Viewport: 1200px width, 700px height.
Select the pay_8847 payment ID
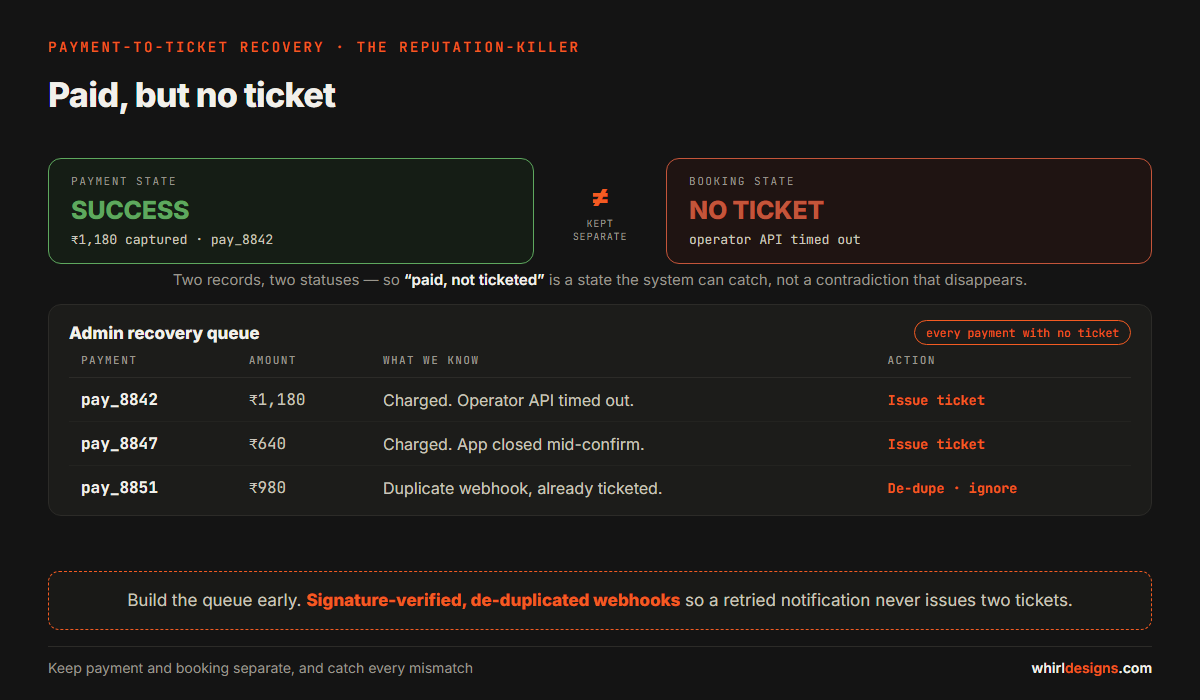click(x=119, y=444)
